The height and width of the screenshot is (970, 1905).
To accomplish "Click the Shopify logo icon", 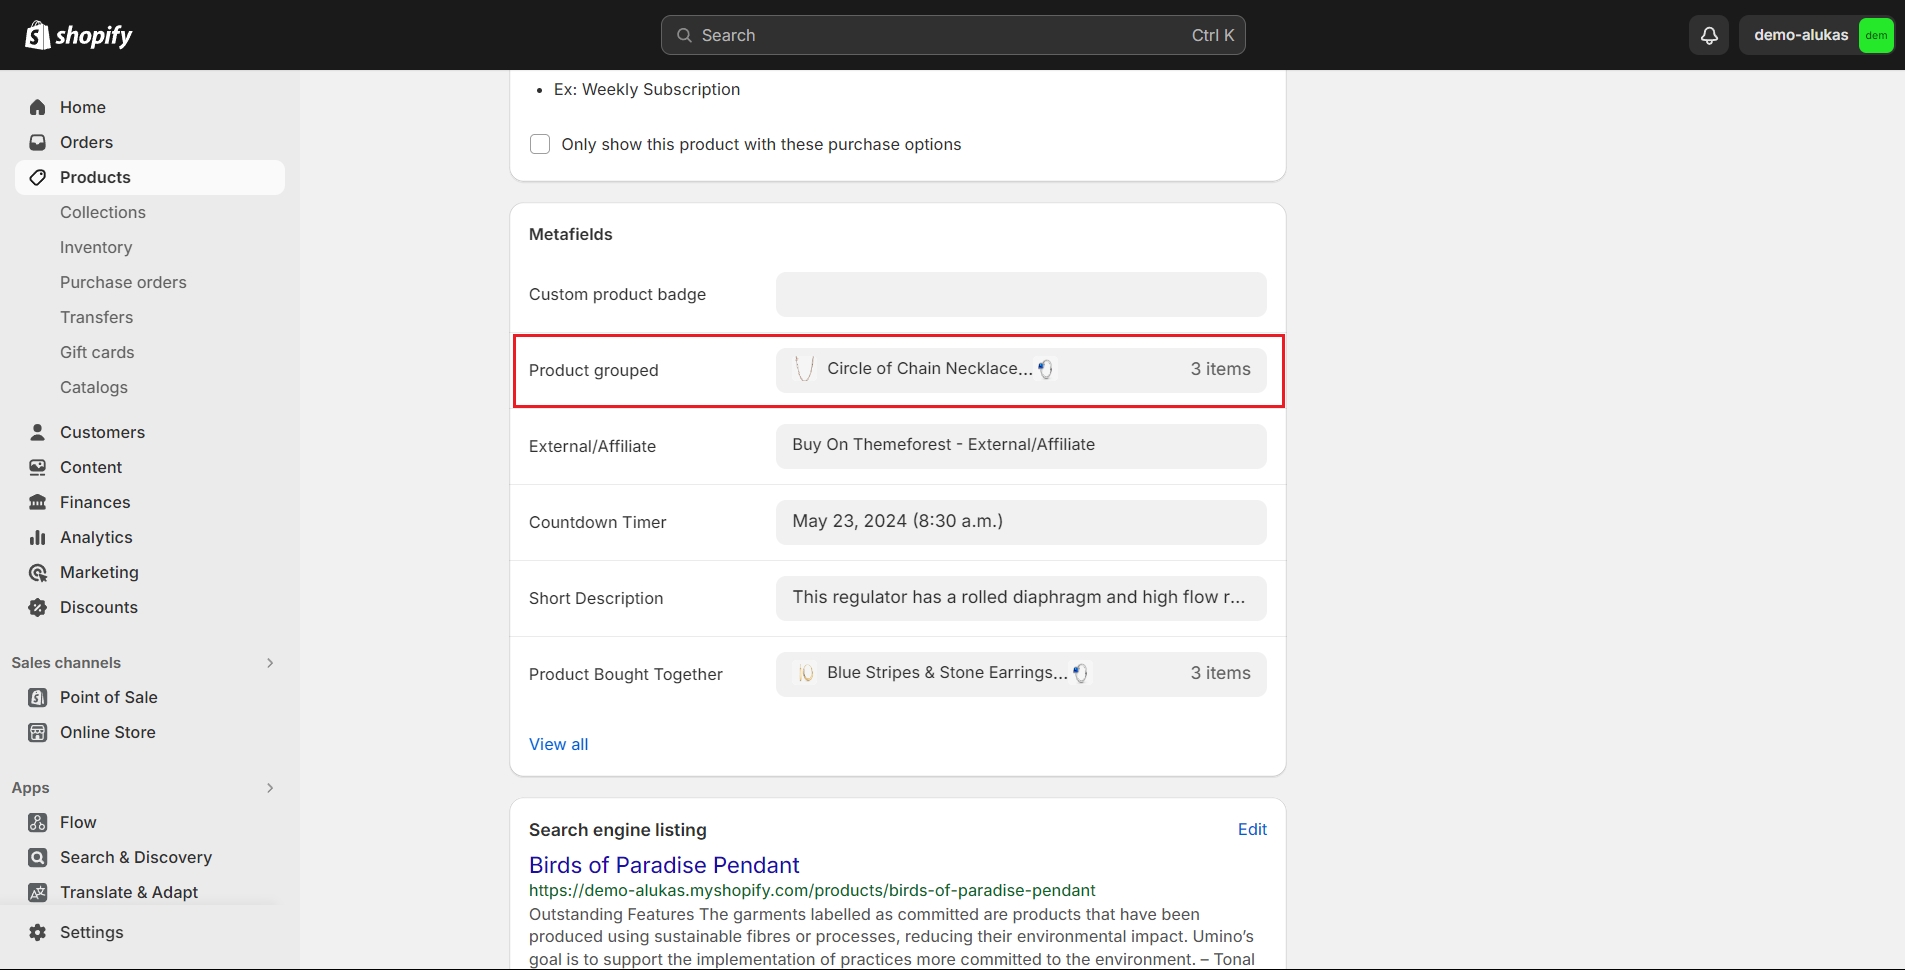I will (38, 35).
